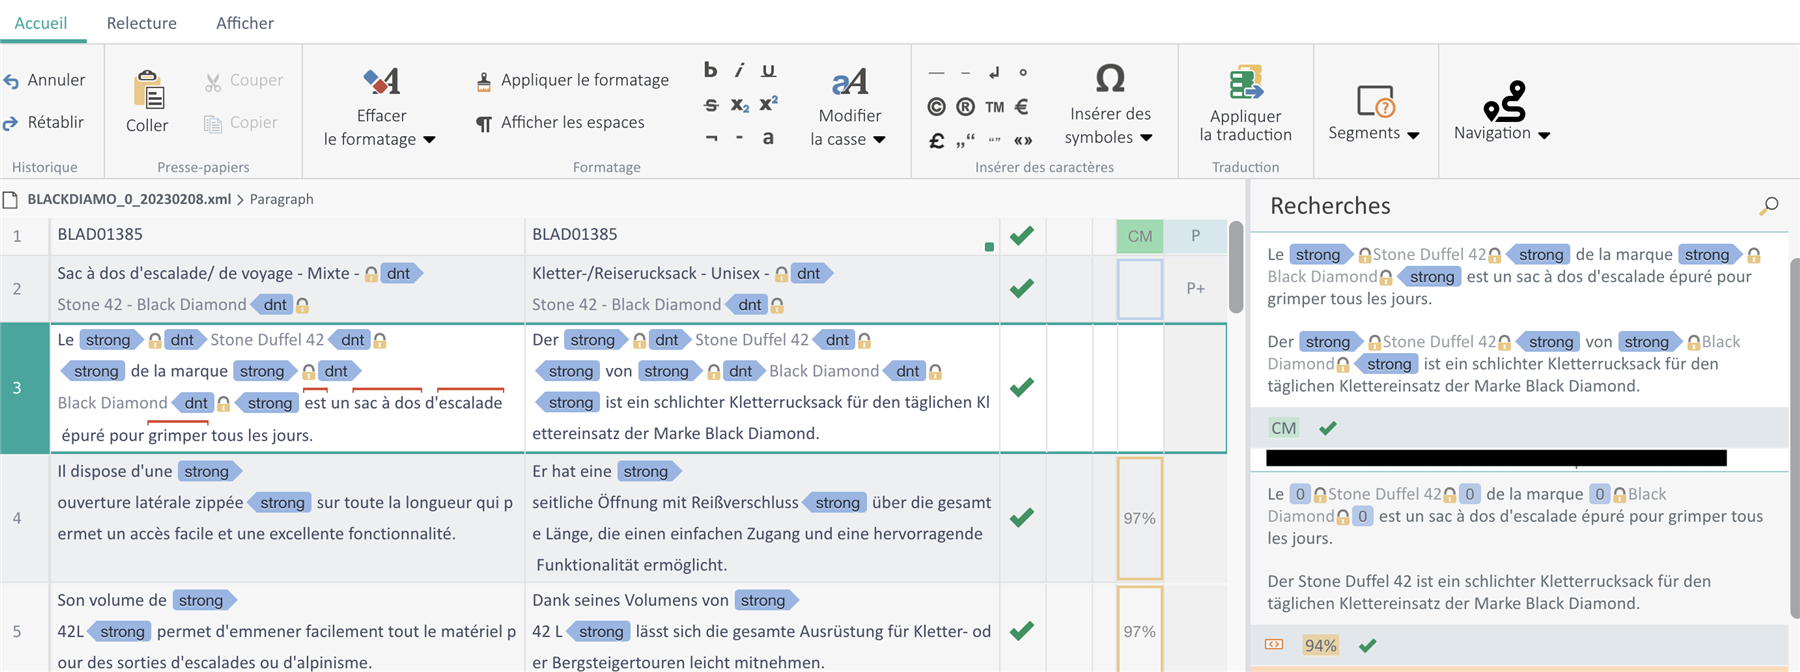Click the Navigation route icon
The height and width of the screenshot is (672, 1800).
[1504, 101]
